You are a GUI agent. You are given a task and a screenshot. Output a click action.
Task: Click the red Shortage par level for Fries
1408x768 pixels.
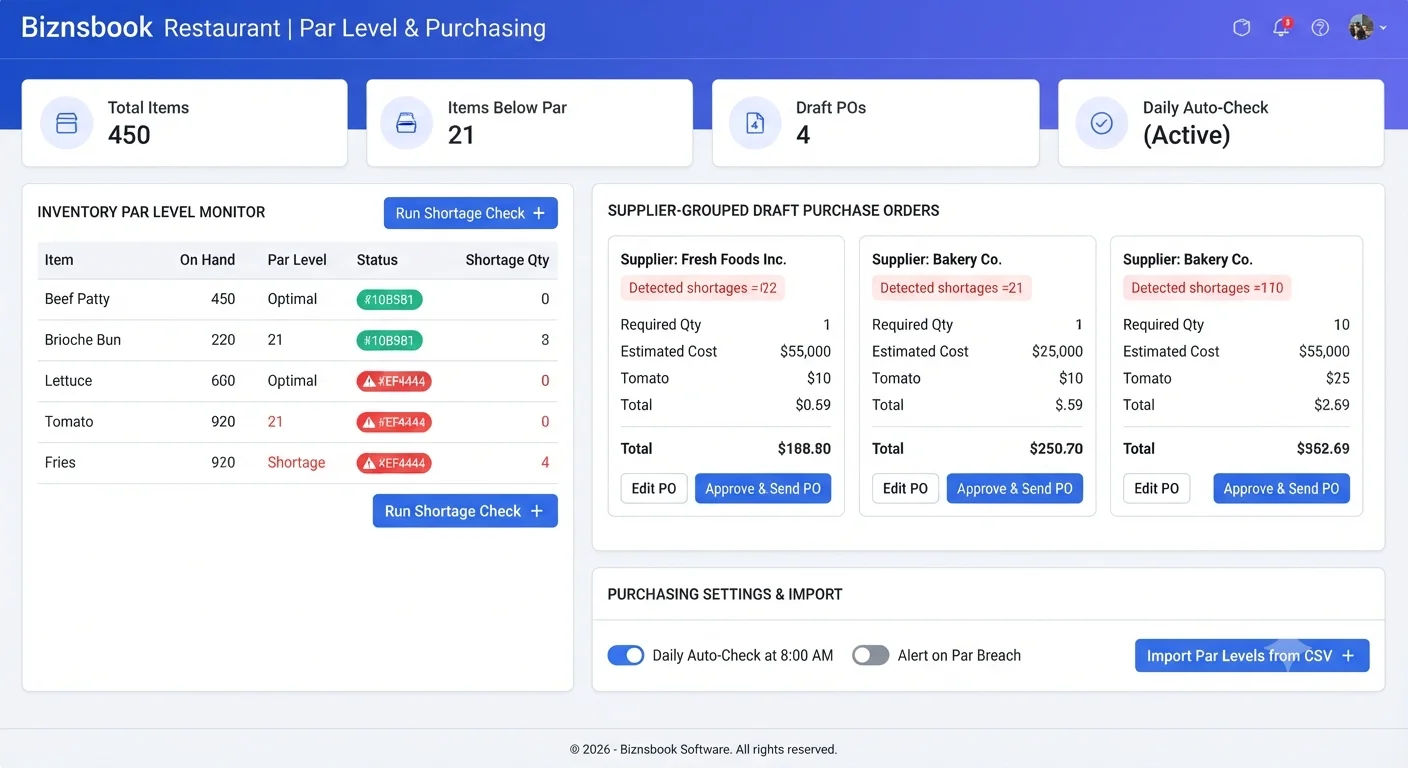click(296, 463)
